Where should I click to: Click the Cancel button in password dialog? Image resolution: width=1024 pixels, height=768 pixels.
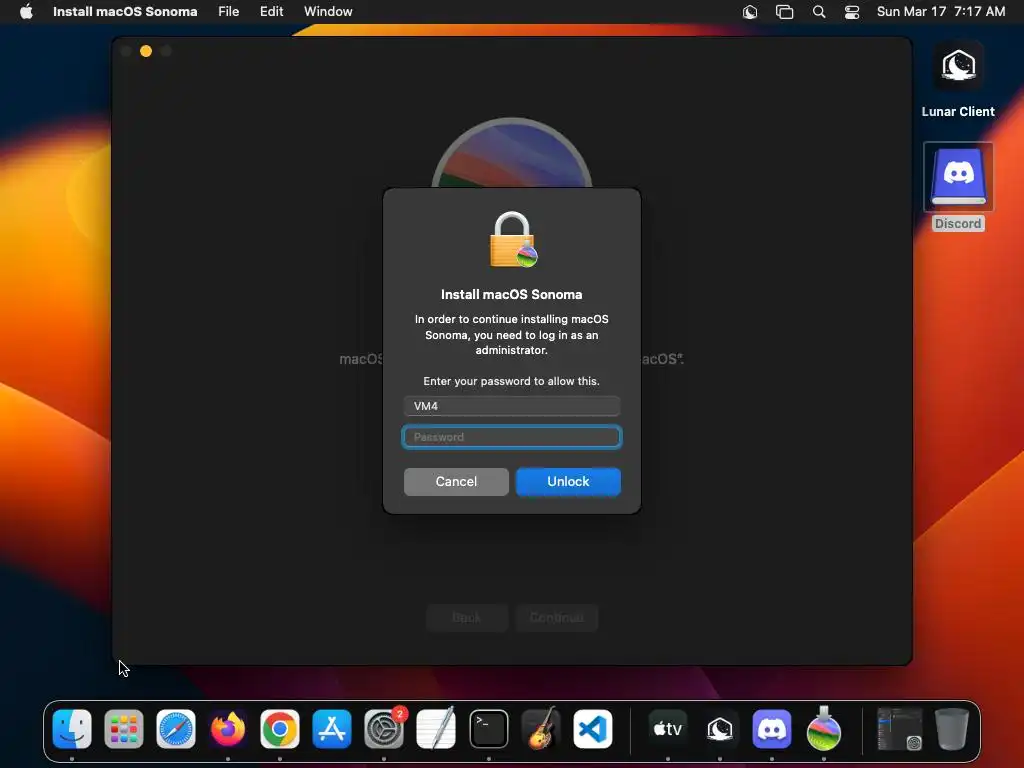pyautogui.click(x=456, y=481)
